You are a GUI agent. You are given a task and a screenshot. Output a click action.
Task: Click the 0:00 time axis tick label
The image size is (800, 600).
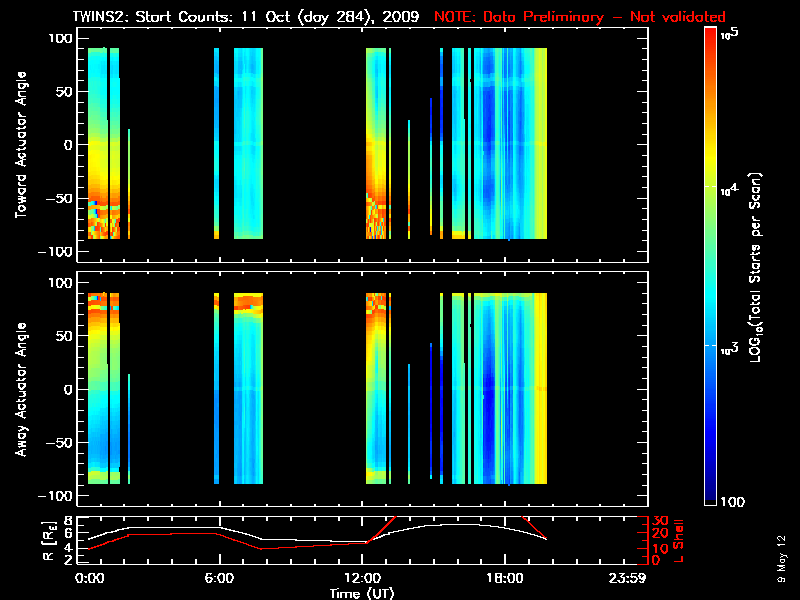point(89,578)
